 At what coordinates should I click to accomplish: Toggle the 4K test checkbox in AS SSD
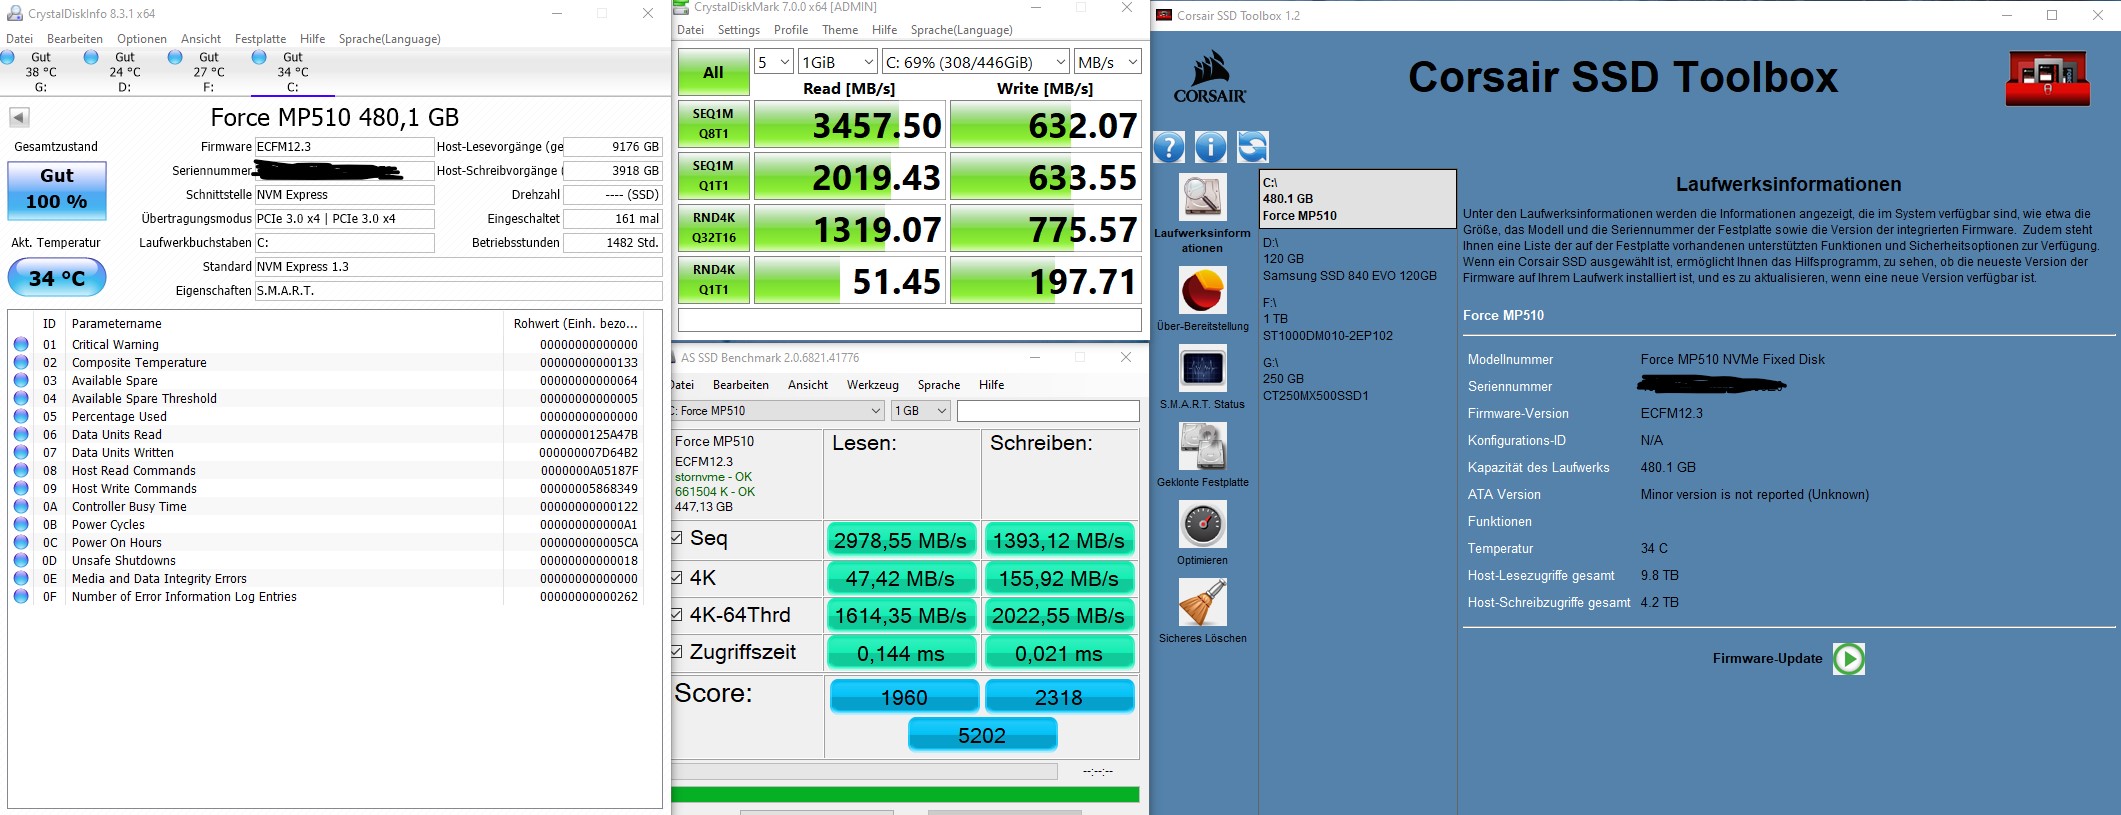[x=677, y=578]
